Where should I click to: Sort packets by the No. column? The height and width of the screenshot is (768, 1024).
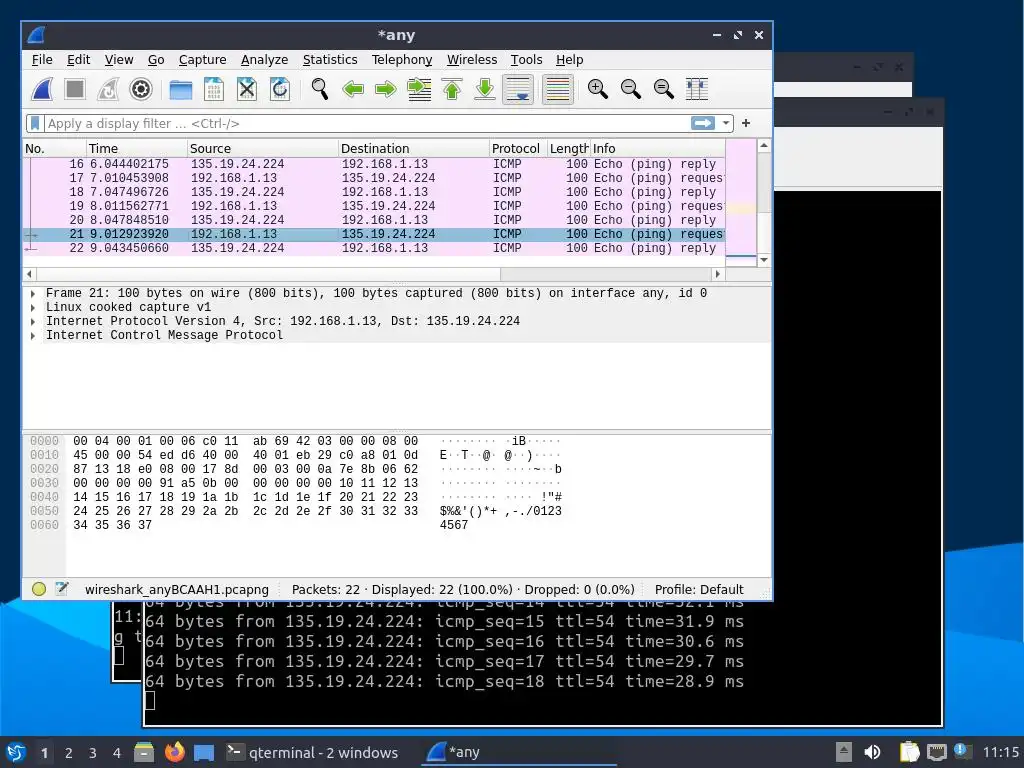[55, 148]
